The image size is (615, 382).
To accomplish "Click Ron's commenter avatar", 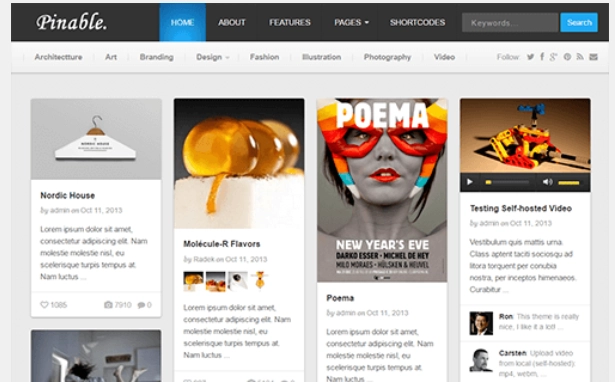I will coord(481,323).
